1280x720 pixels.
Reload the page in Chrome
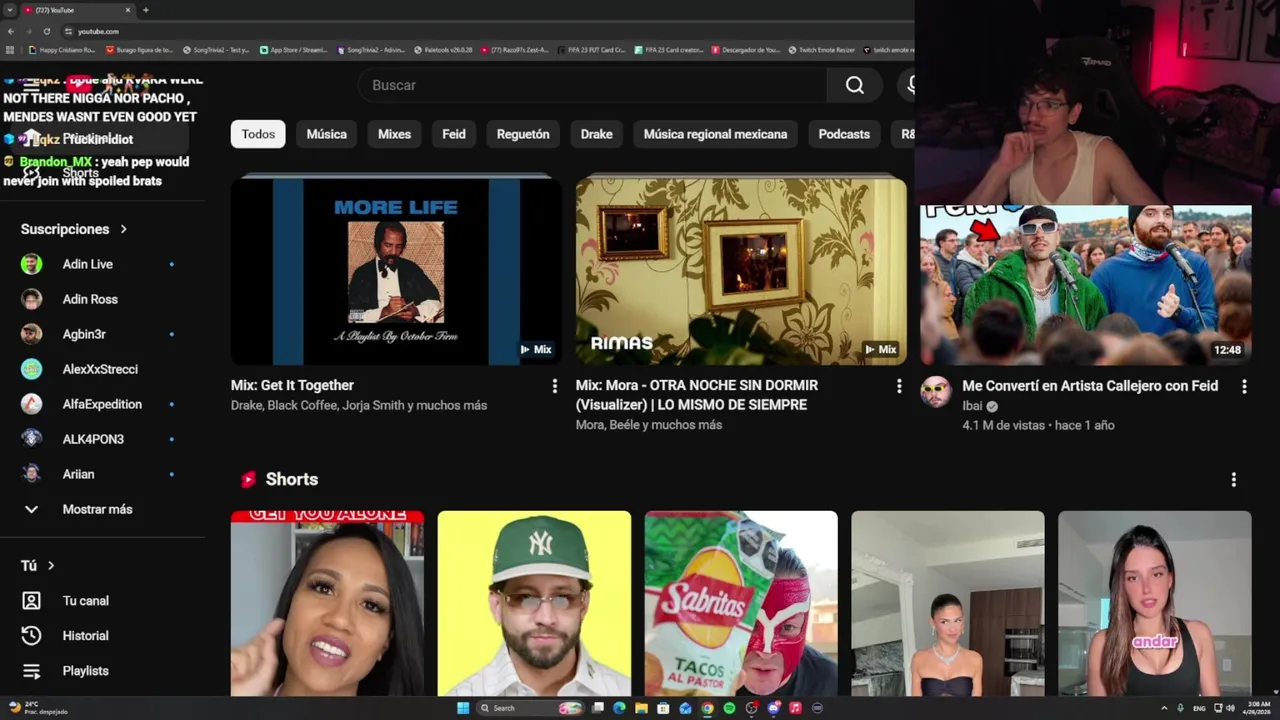click(x=46, y=31)
